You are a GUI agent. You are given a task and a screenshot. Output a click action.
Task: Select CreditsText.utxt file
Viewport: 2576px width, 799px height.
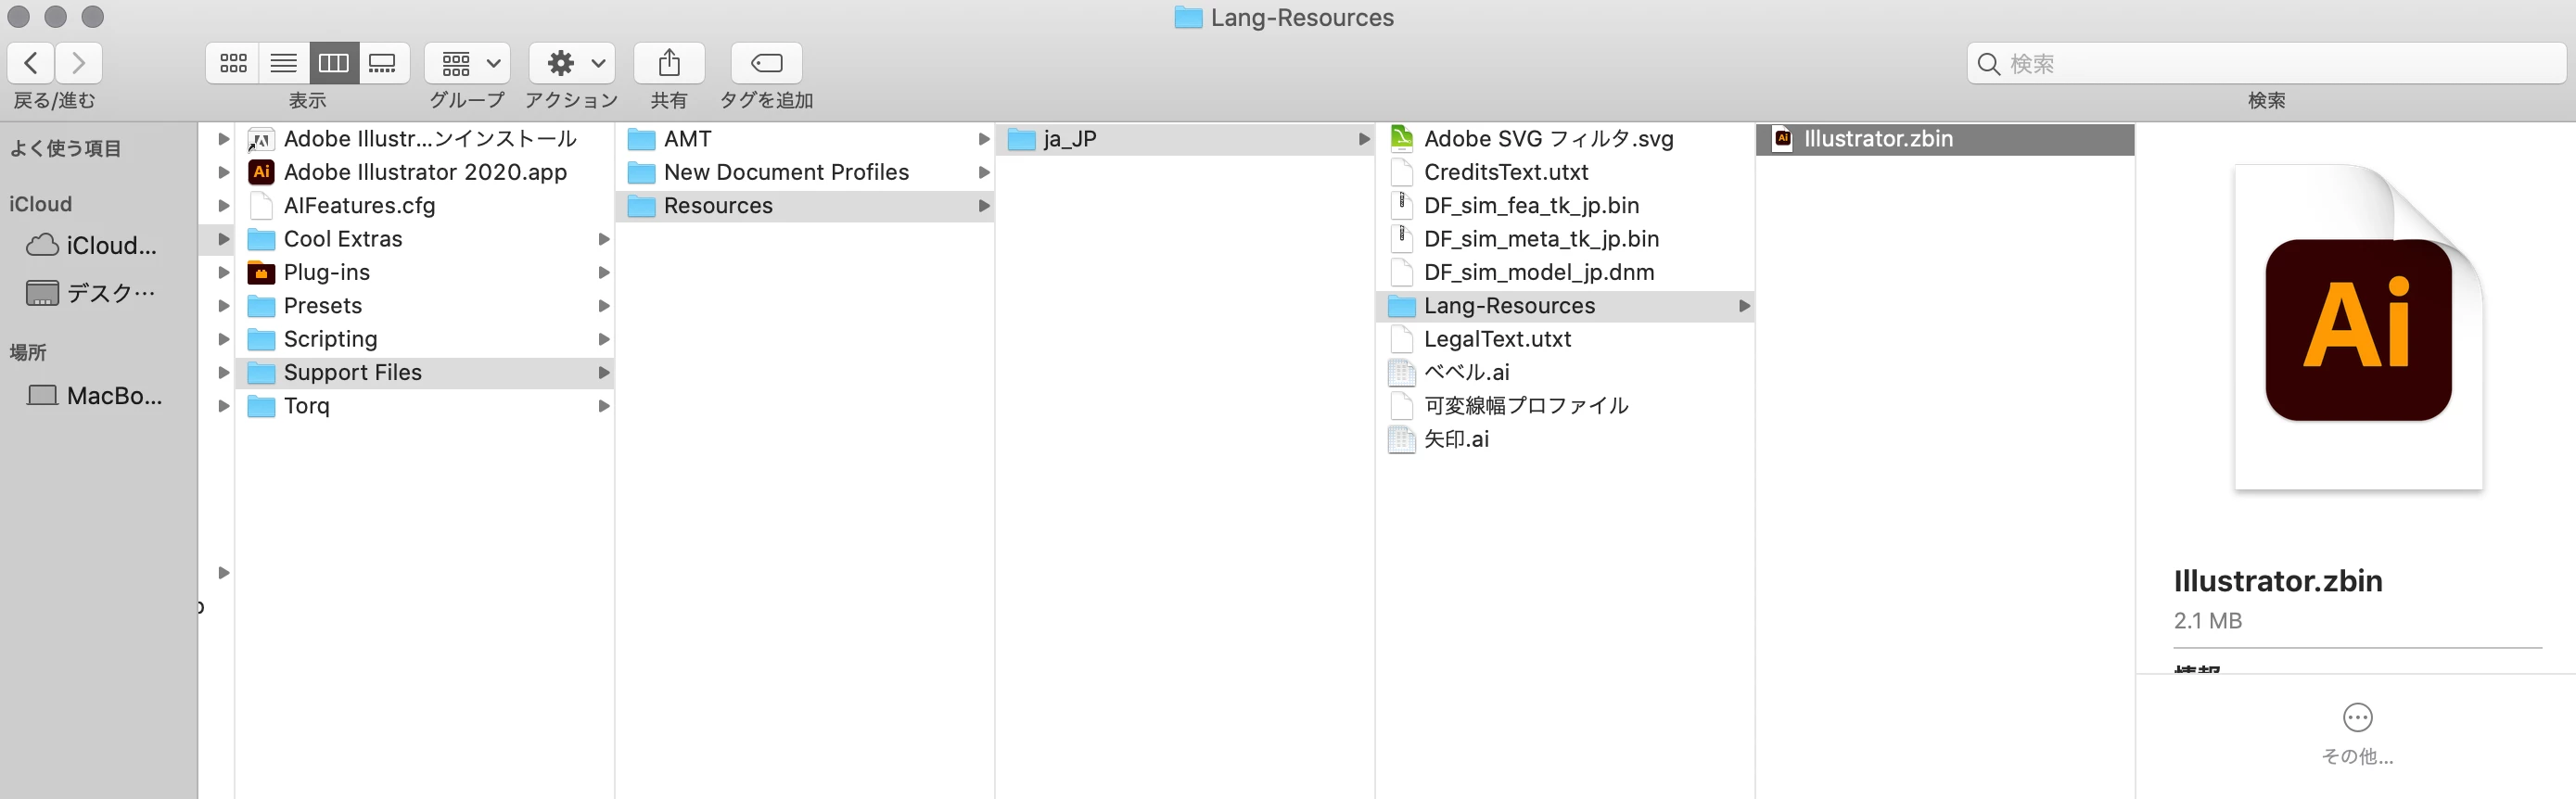[x=1565, y=172]
